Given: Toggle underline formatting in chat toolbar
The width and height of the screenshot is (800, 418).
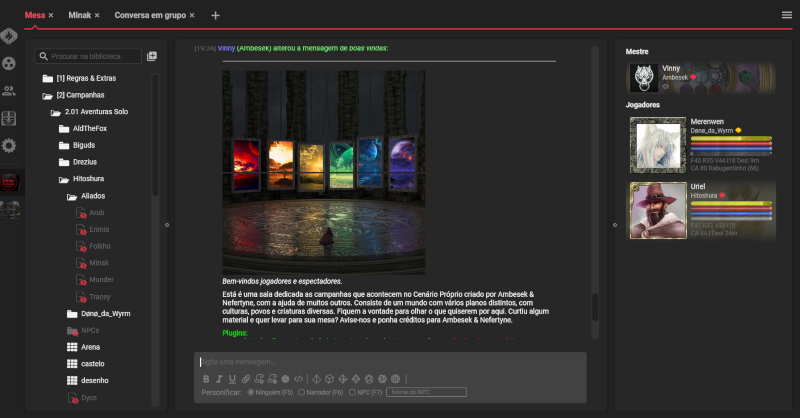Looking at the screenshot, I should click(233, 379).
